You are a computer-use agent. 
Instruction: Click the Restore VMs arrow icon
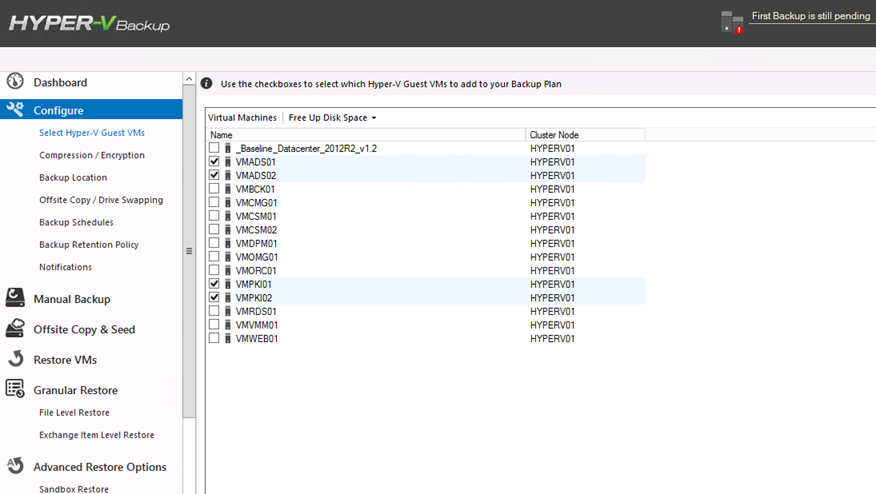(x=16, y=359)
